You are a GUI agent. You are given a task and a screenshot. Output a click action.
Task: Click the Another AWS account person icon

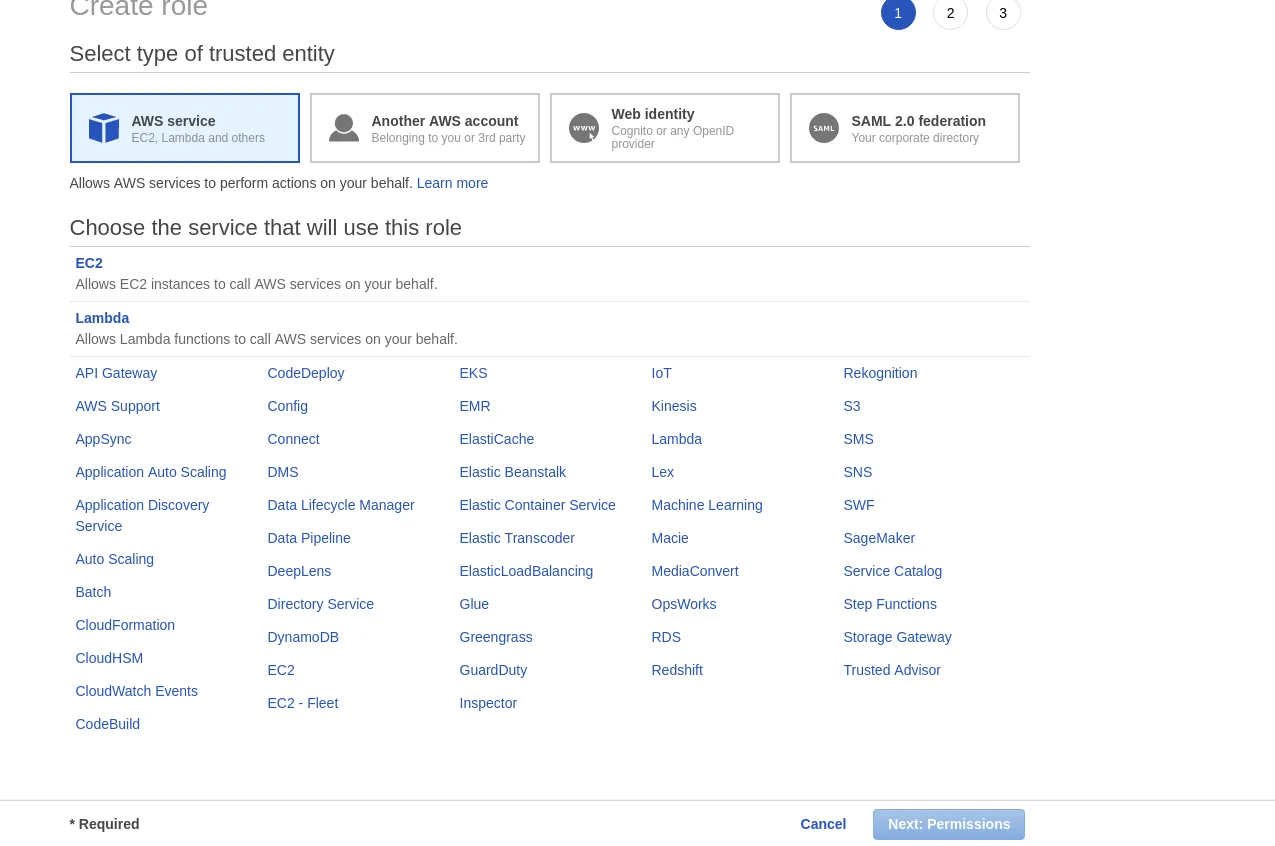[x=344, y=128]
